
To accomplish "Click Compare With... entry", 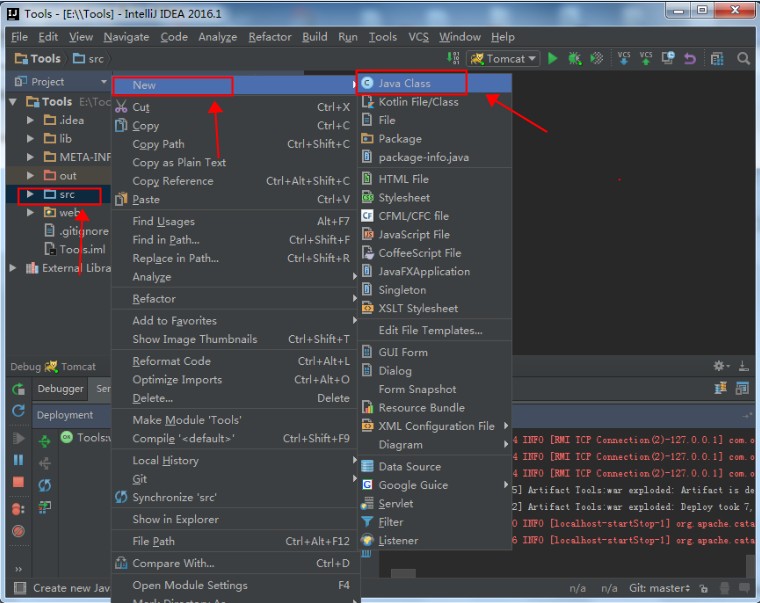I will 235,563.
